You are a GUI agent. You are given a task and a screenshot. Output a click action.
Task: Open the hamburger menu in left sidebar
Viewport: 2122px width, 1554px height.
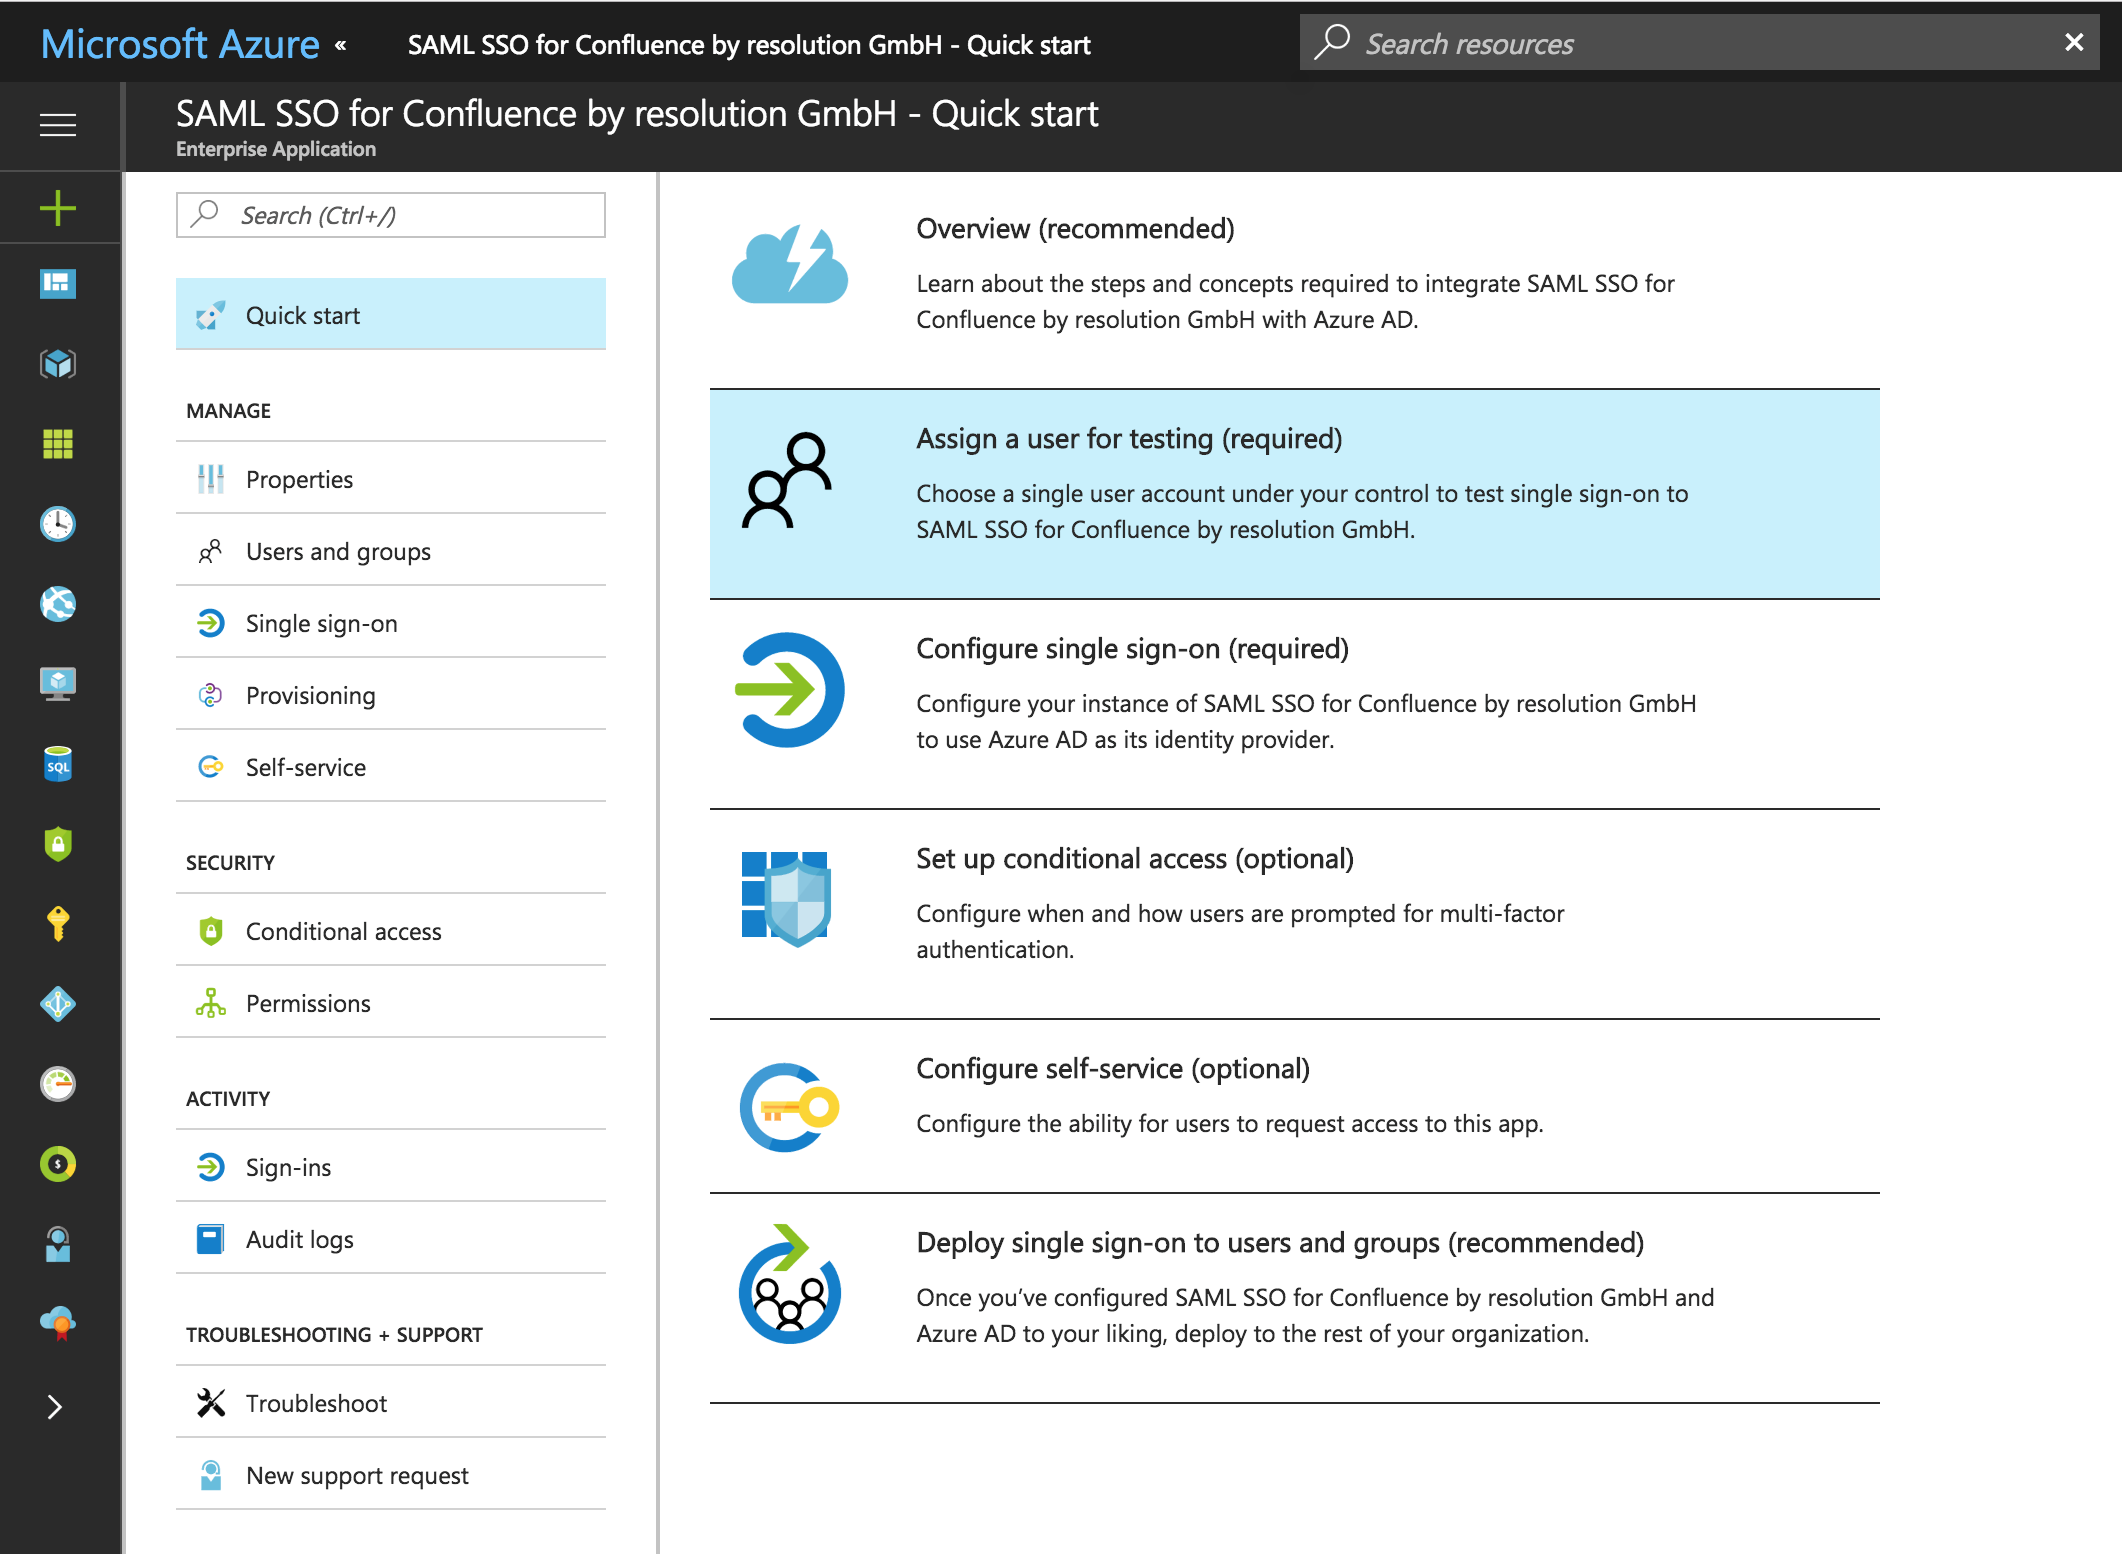click(58, 125)
